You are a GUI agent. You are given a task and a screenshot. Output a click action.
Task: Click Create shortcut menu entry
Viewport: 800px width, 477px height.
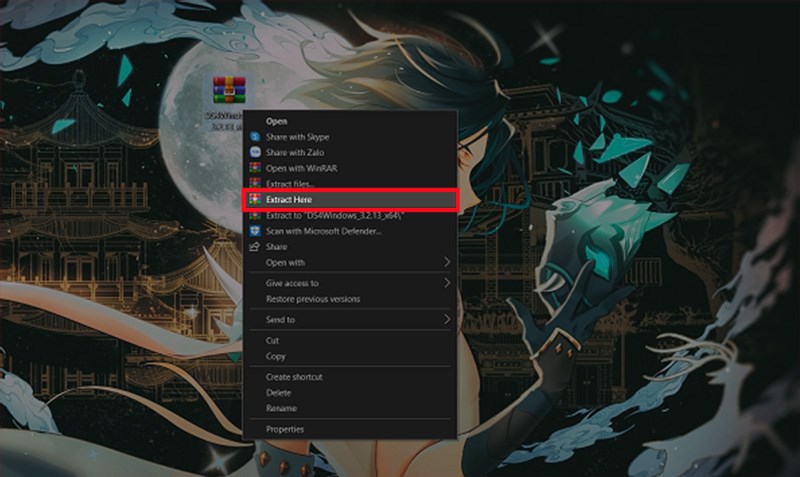(x=294, y=377)
